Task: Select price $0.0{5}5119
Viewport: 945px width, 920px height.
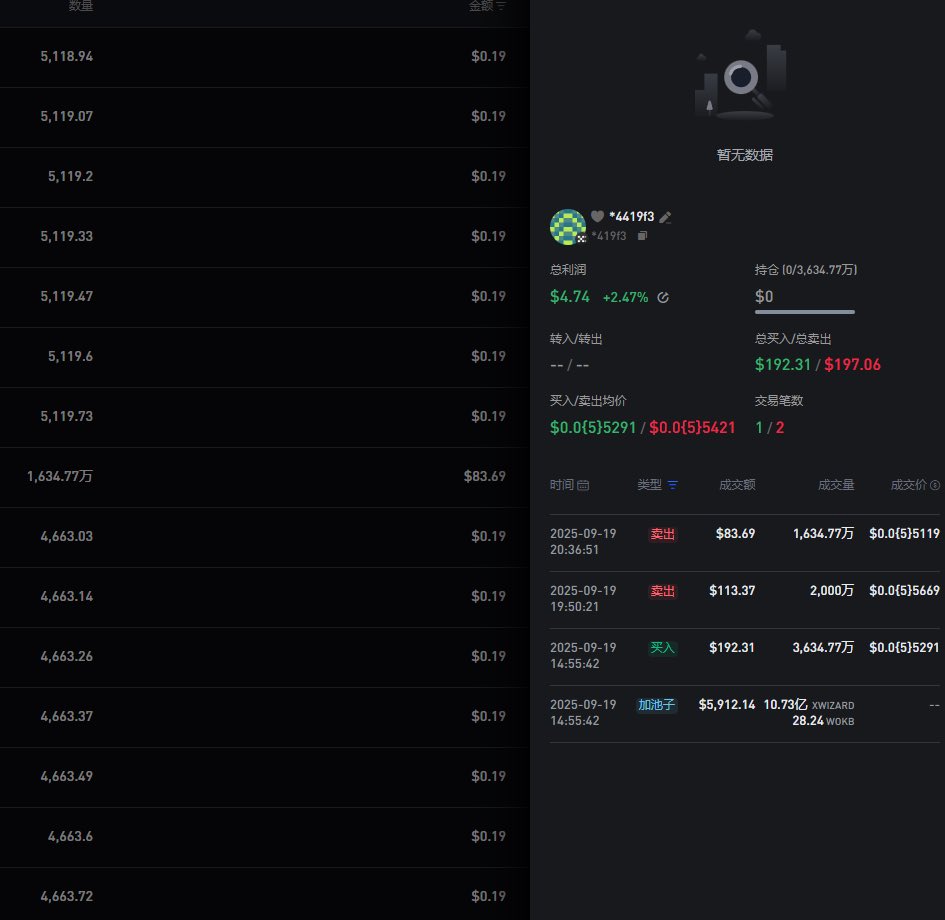Action: coord(904,533)
